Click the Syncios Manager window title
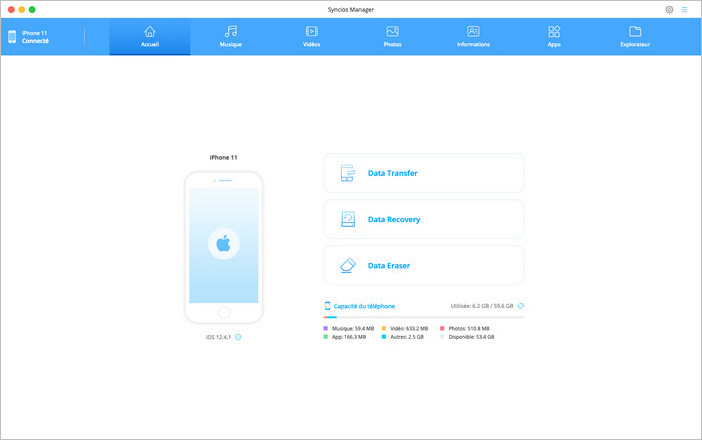Screen dimensions: 702x440 pyautogui.click(x=351, y=9)
